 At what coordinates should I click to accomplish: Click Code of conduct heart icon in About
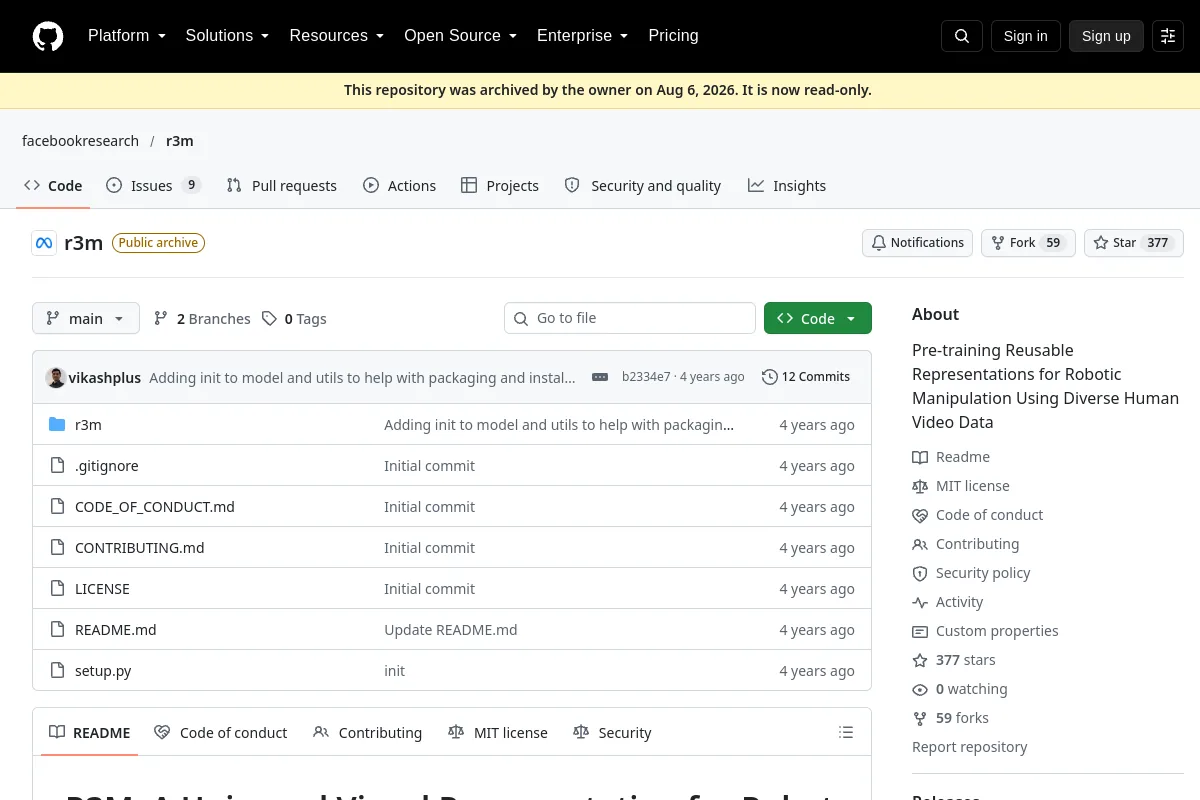(920, 515)
